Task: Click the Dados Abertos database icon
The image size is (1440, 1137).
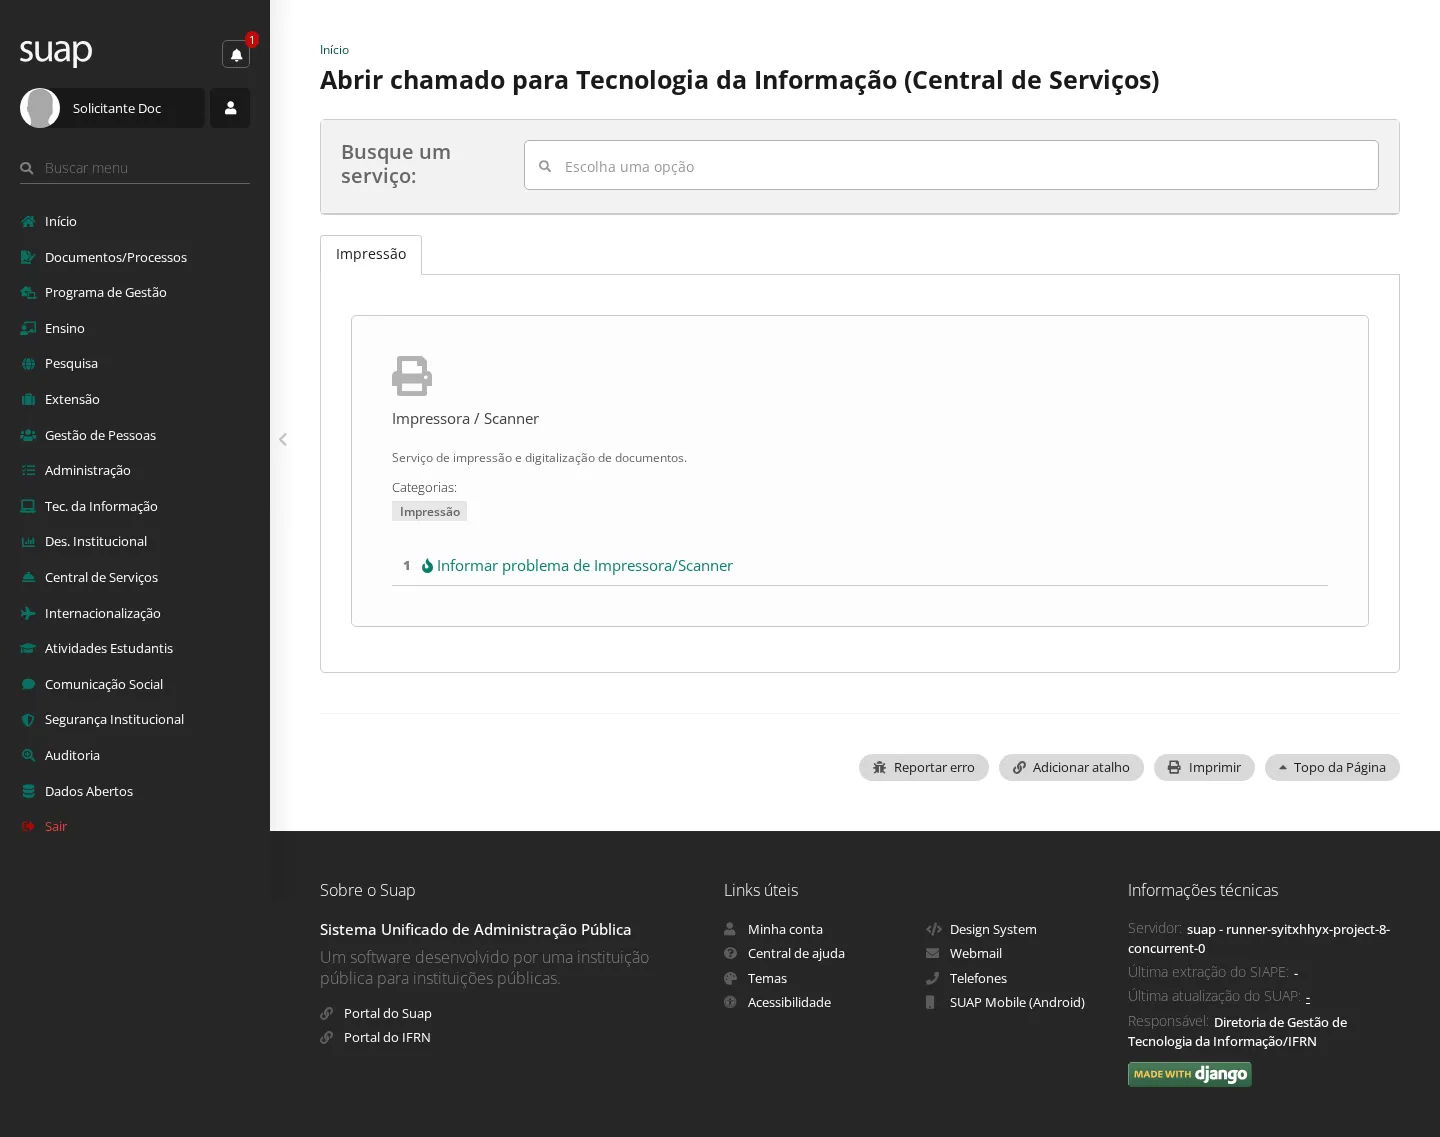Action: (28, 791)
